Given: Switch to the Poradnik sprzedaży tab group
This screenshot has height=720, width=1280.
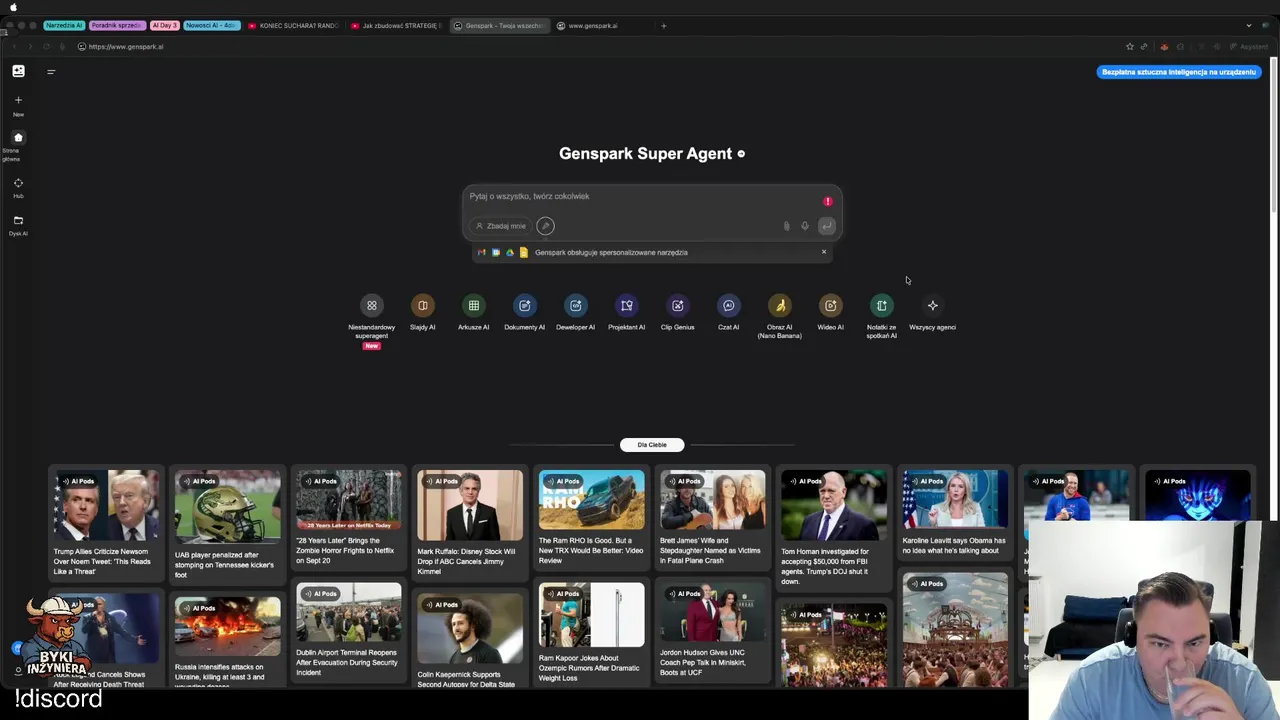Looking at the screenshot, I should click(x=116, y=25).
